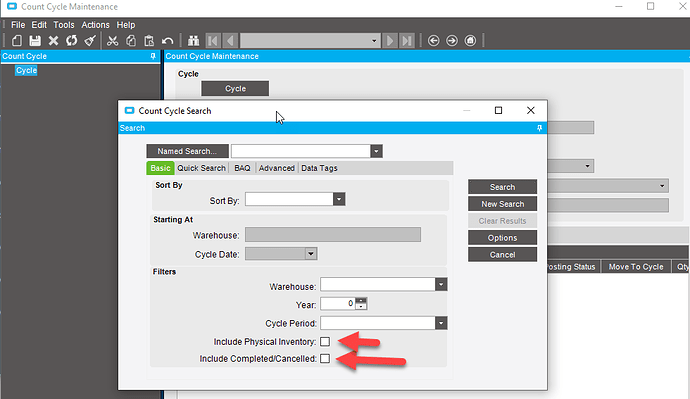Image resolution: width=690 pixels, height=399 pixels.
Task: Decrease the Year spinner value
Action: click(361, 307)
